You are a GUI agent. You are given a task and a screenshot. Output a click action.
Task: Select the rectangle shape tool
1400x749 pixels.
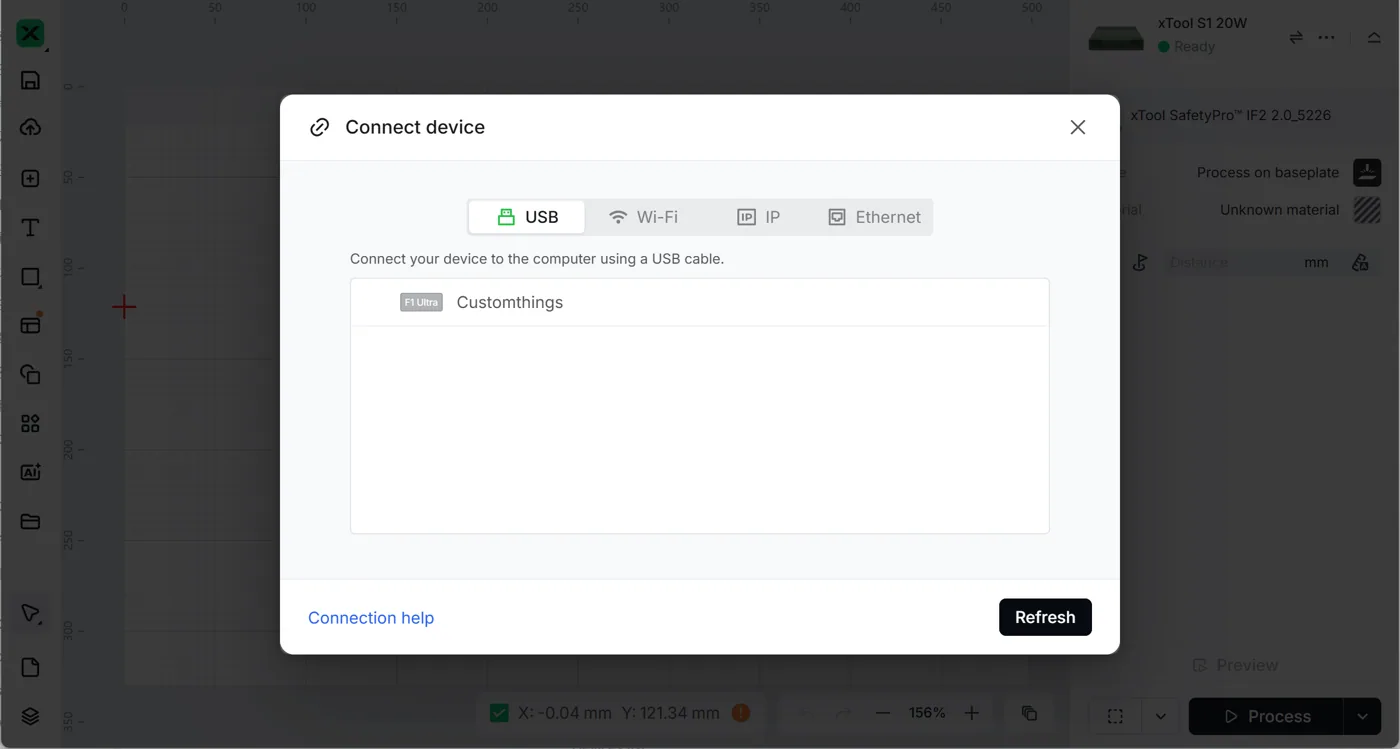[30, 277]
